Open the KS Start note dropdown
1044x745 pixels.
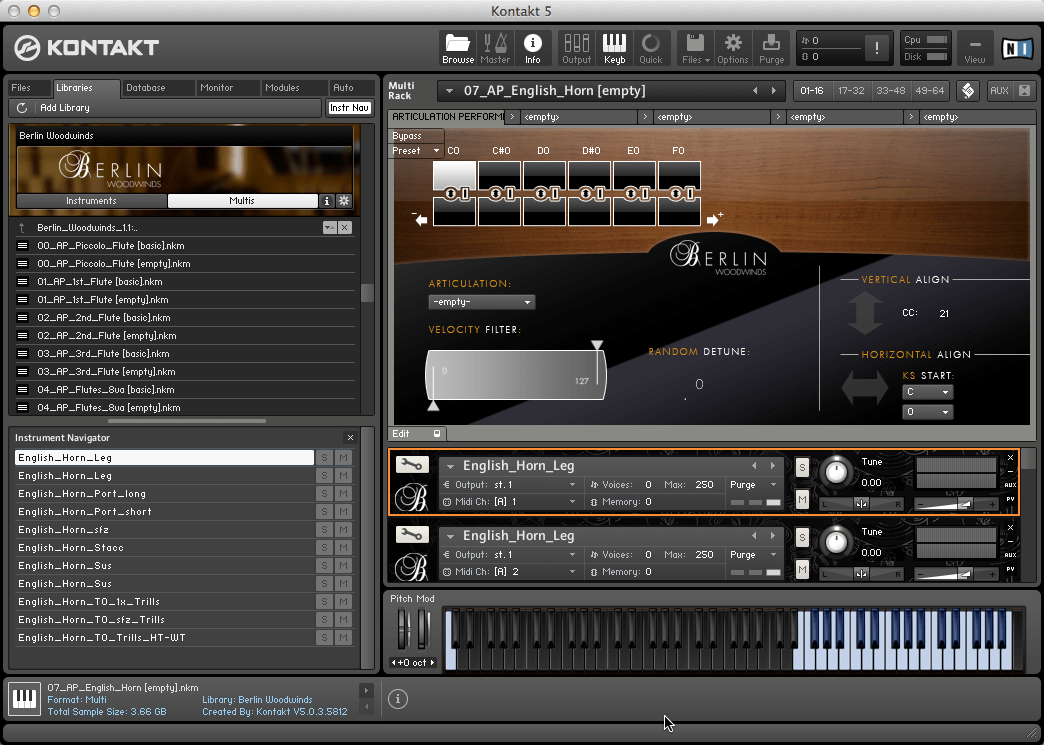(x=927, y=392)
